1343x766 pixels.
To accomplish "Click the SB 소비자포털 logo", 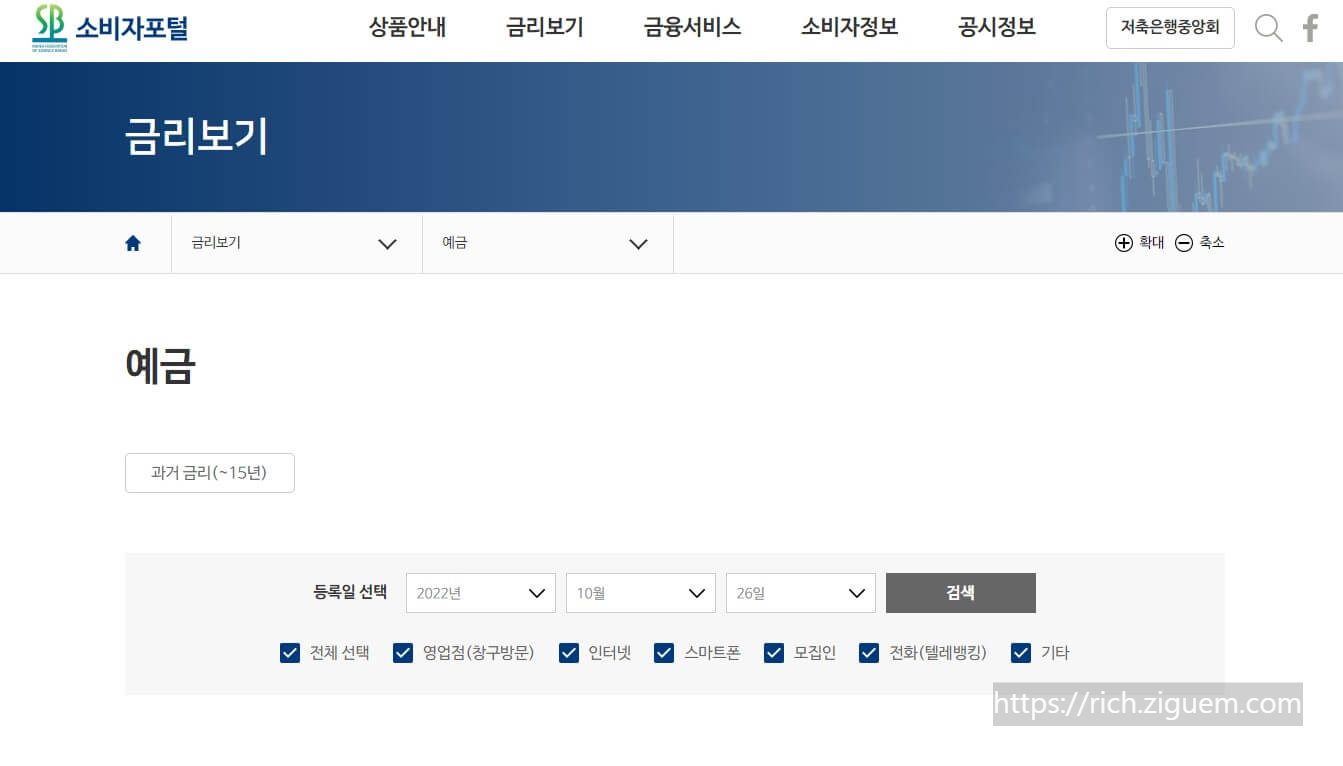I will 110,28.
